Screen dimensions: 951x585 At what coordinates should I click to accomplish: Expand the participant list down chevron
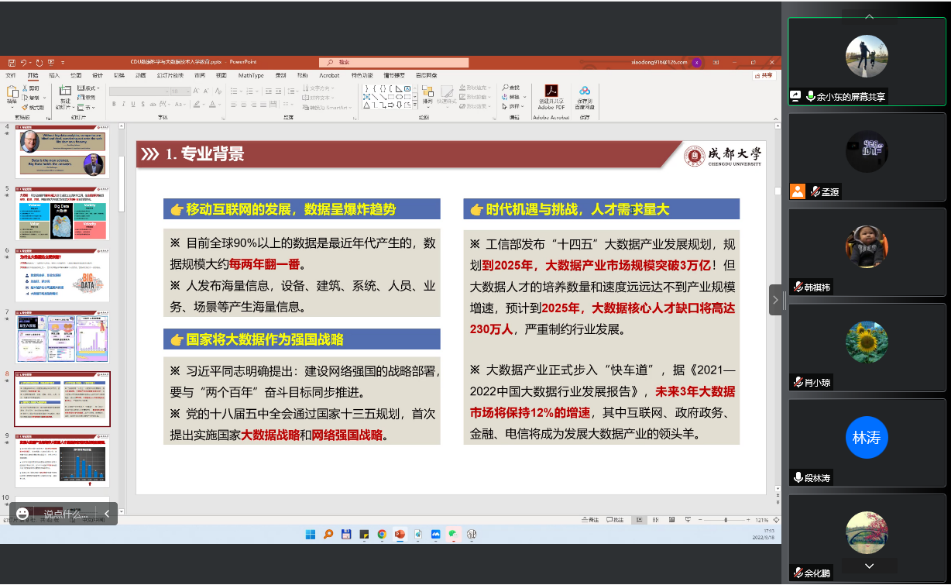click(x=868, y=565)
